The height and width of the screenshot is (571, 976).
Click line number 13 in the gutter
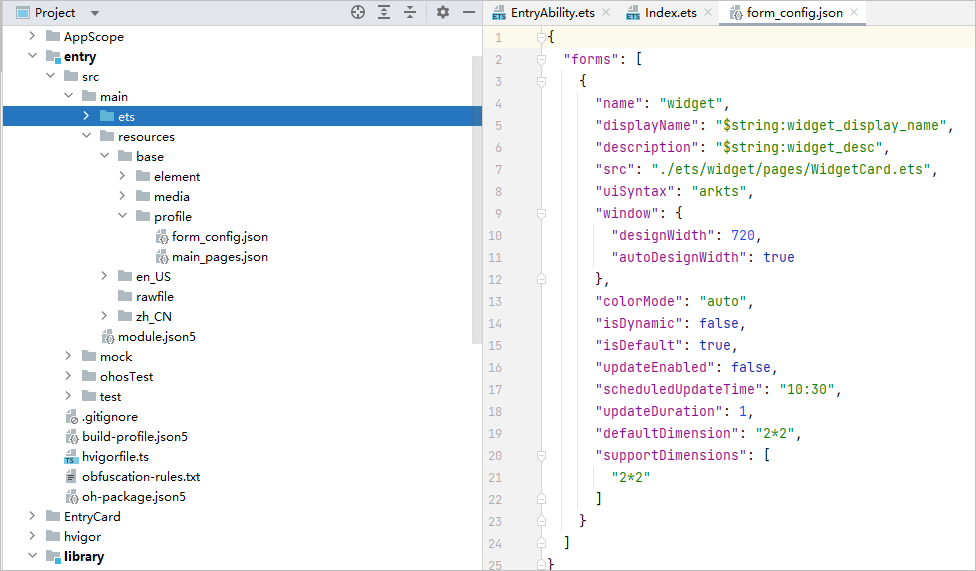(495, 301)
